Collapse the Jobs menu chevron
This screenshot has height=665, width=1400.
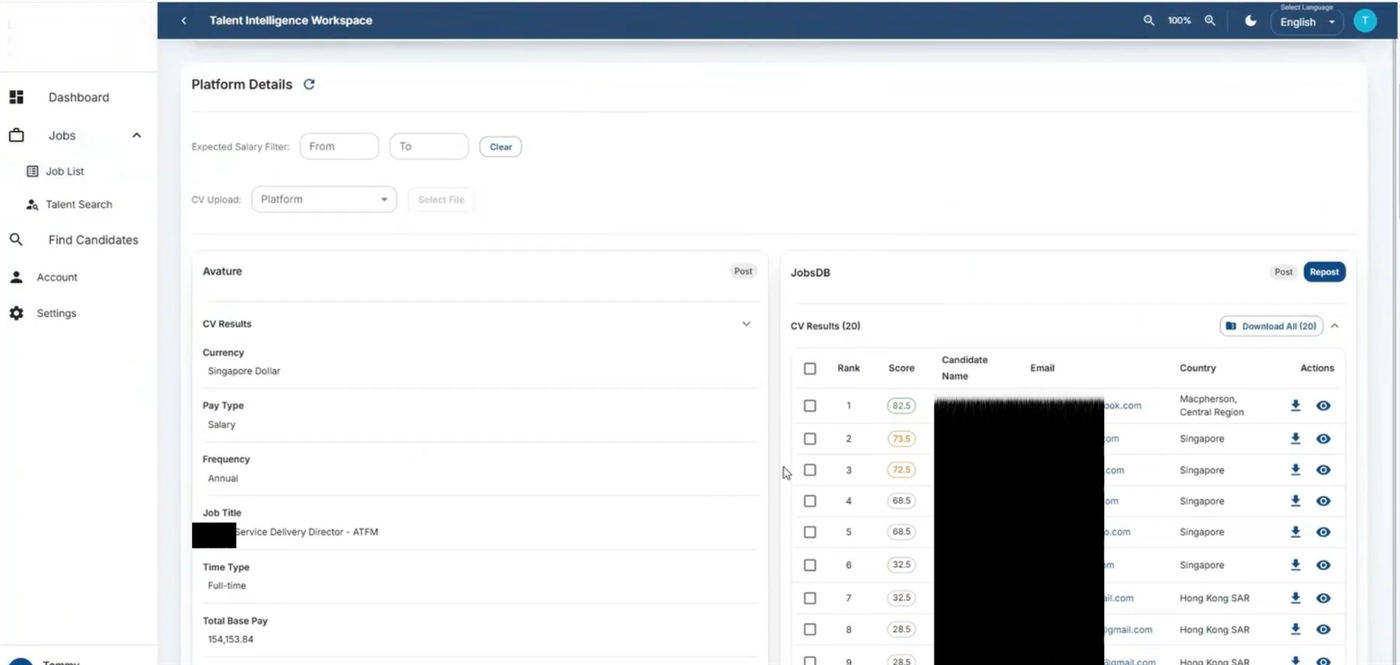click(x=137, y=135)
